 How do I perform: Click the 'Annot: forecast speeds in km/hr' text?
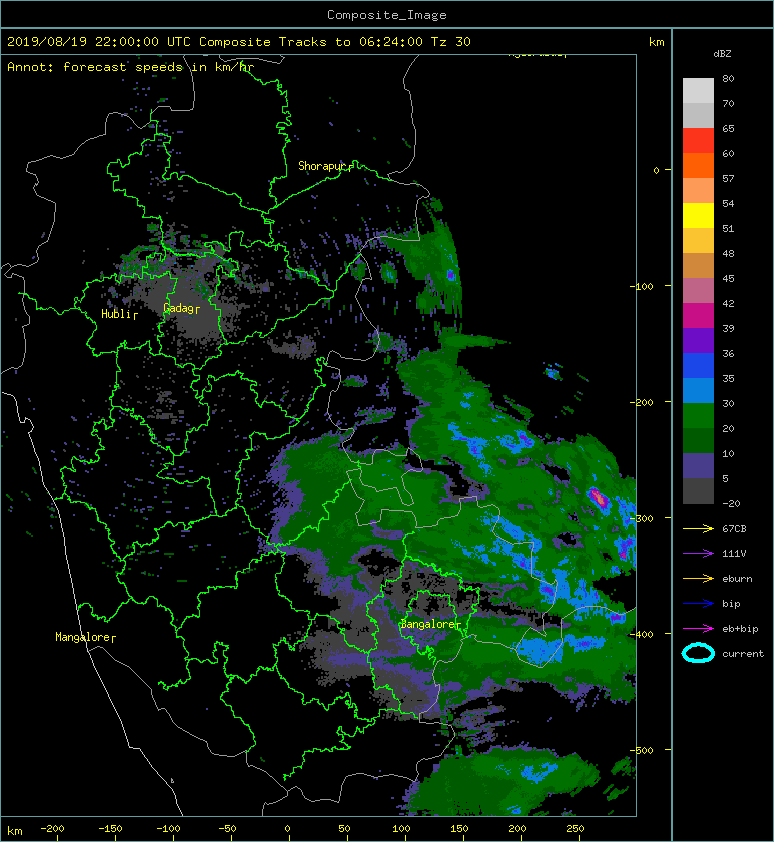[131, 67]
